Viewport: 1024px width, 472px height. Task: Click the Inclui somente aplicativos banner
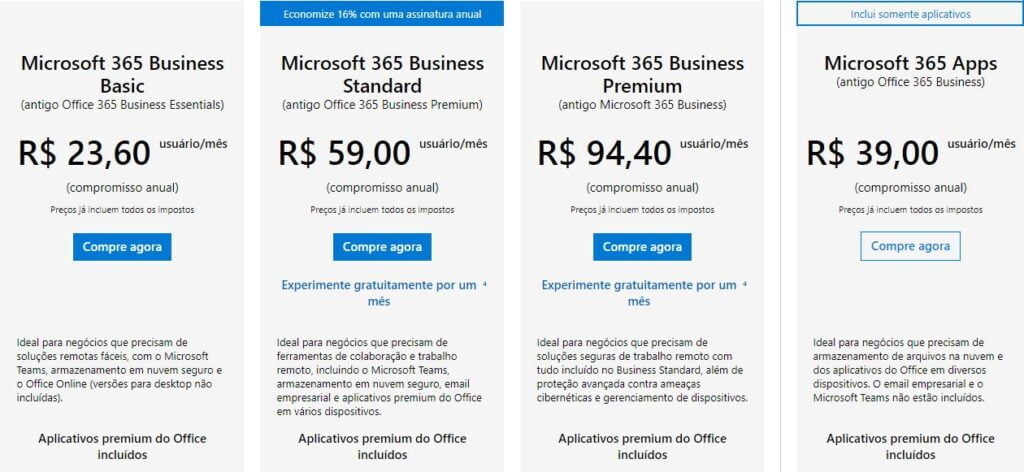[910, 14]
